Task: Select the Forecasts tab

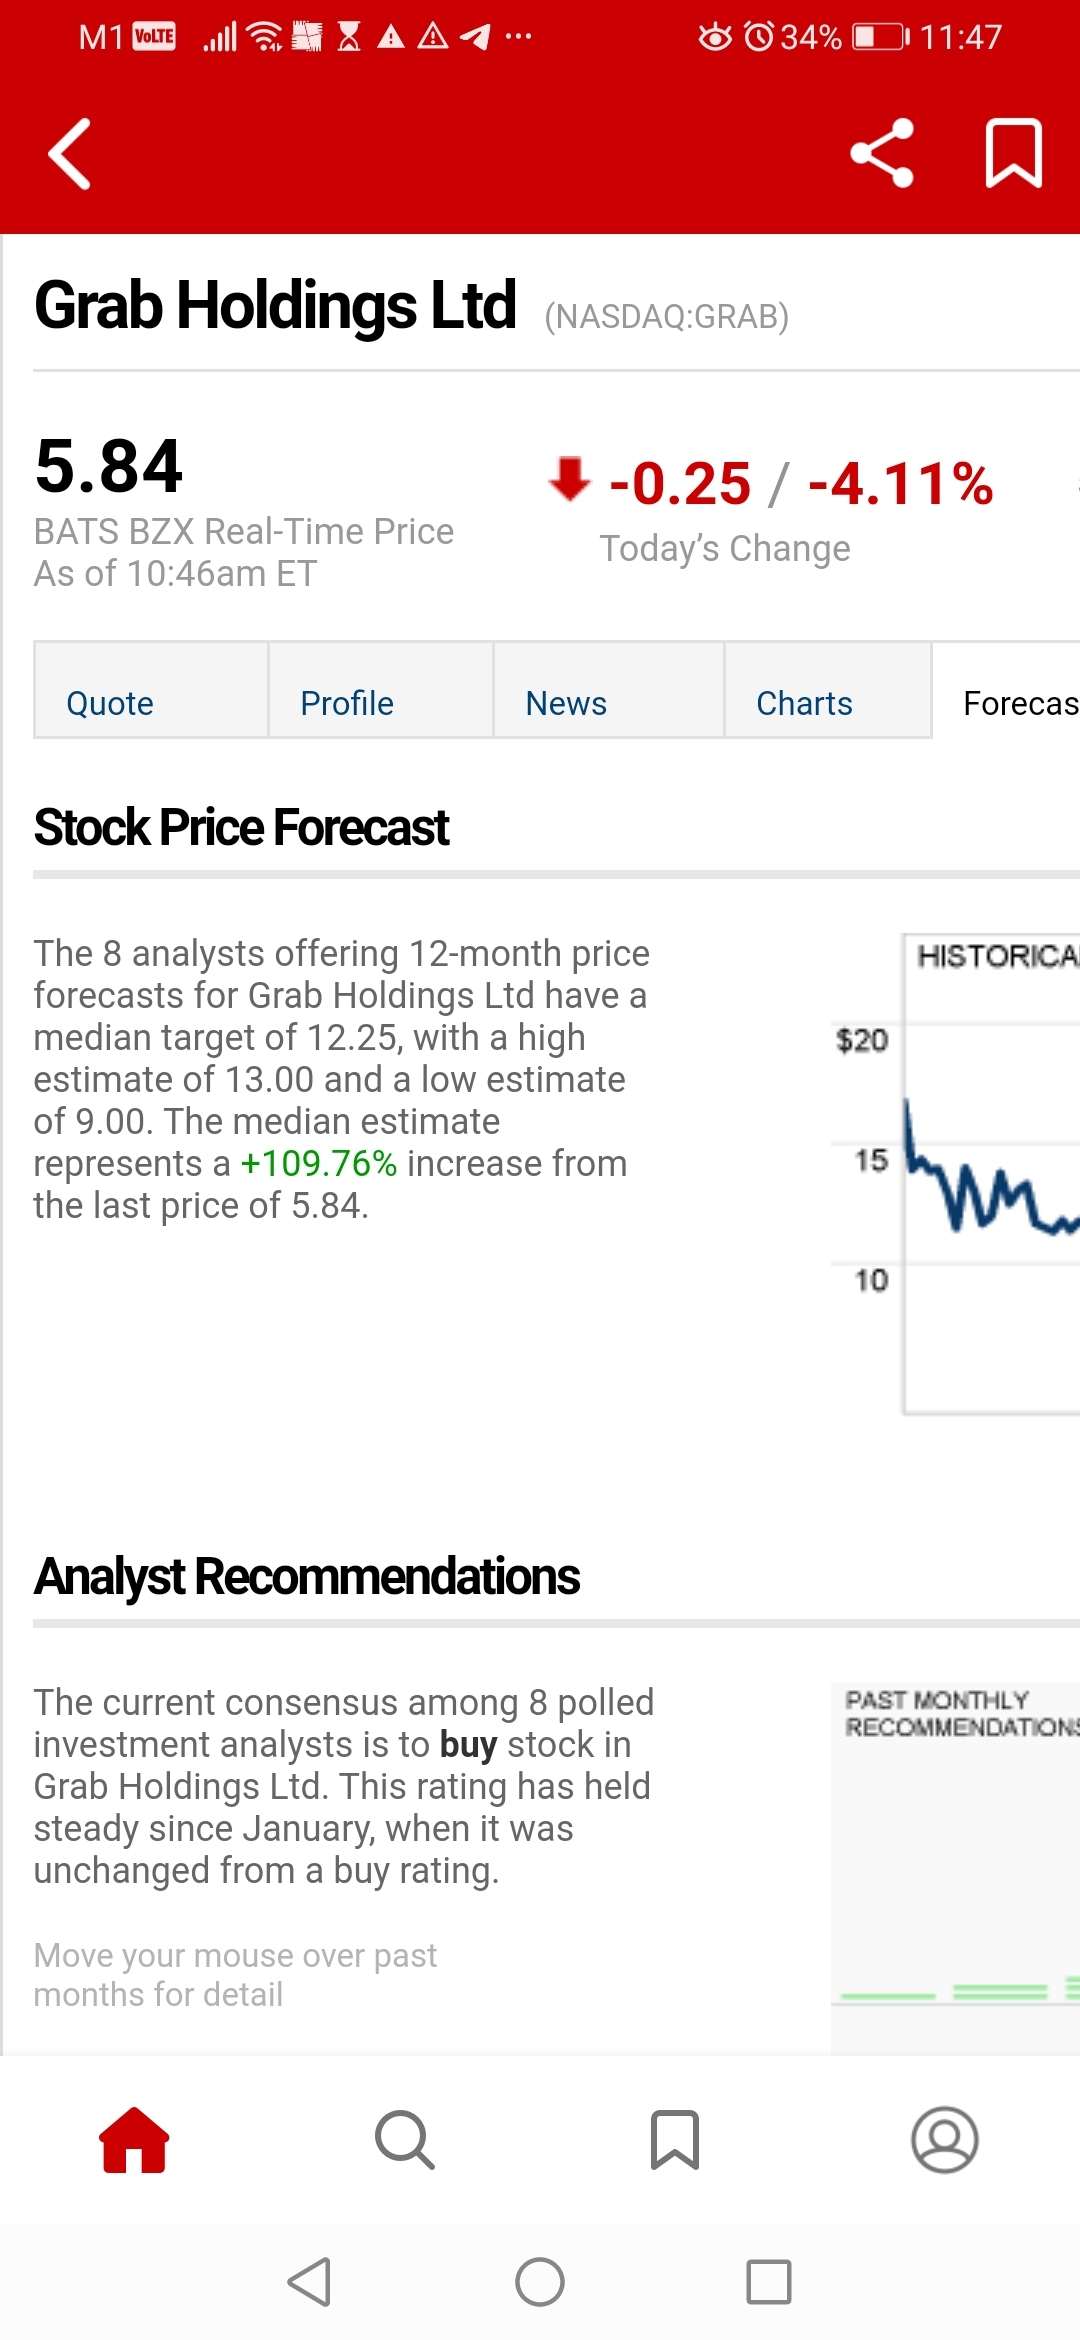Action: (1015, 703)
